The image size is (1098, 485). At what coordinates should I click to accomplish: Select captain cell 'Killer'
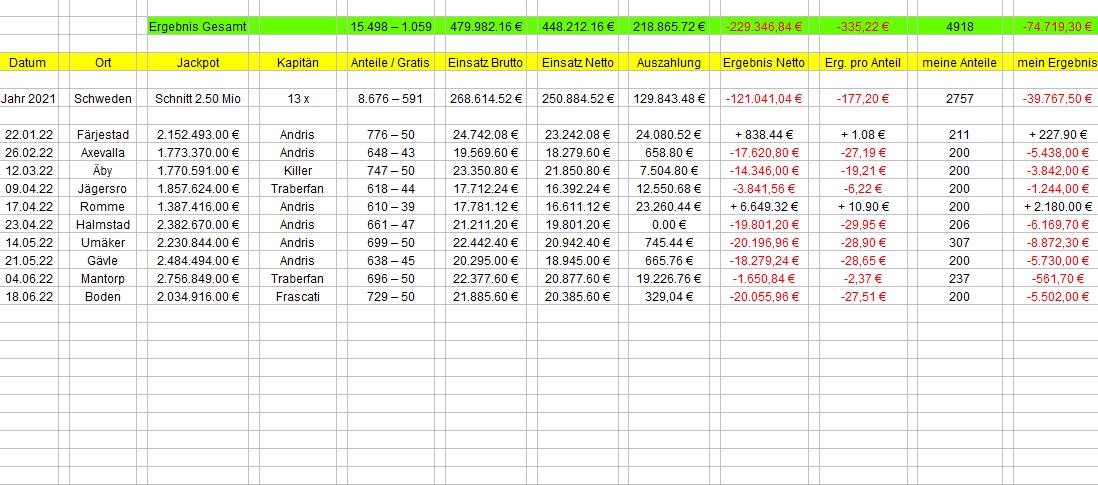click(x=298, y=171)
